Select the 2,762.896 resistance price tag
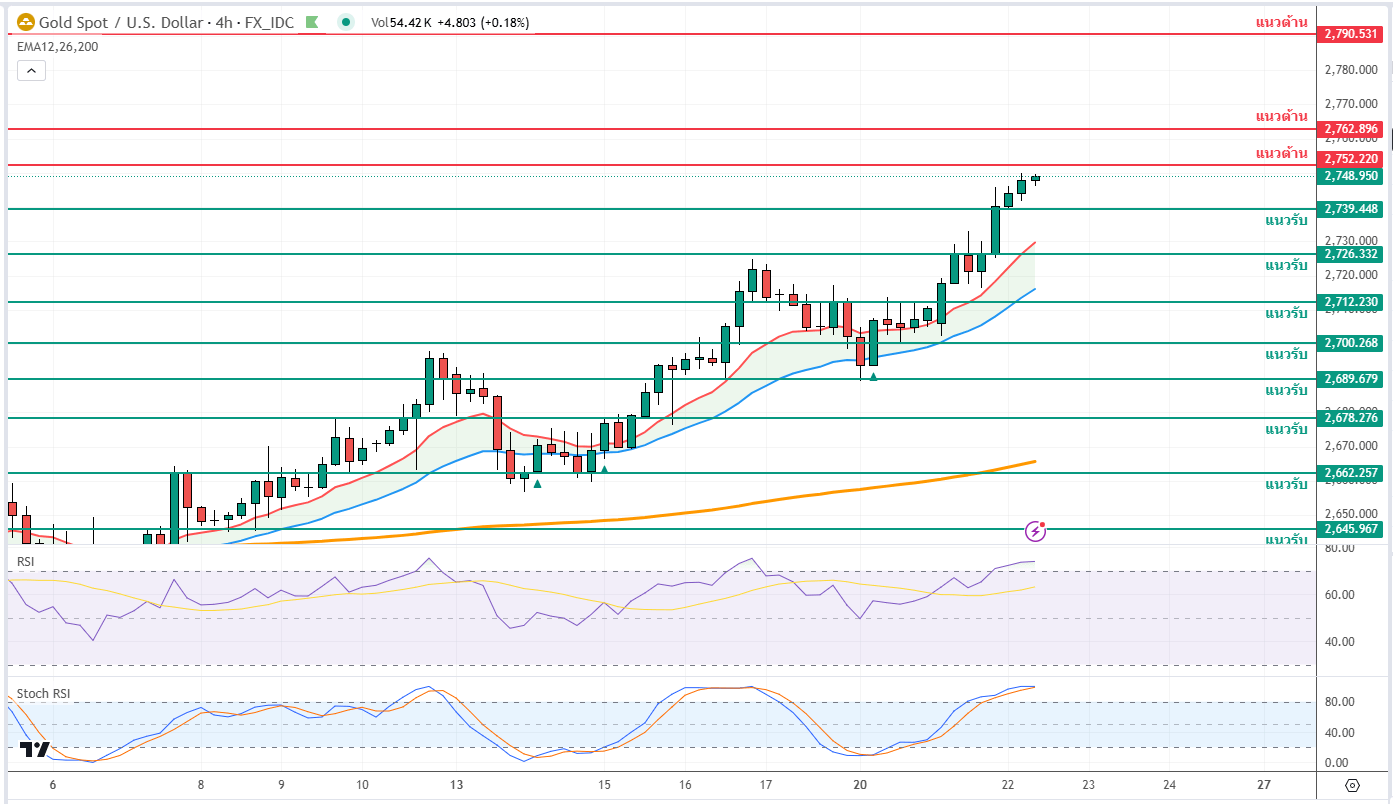1393x804 pixels. click(1350, 129)
